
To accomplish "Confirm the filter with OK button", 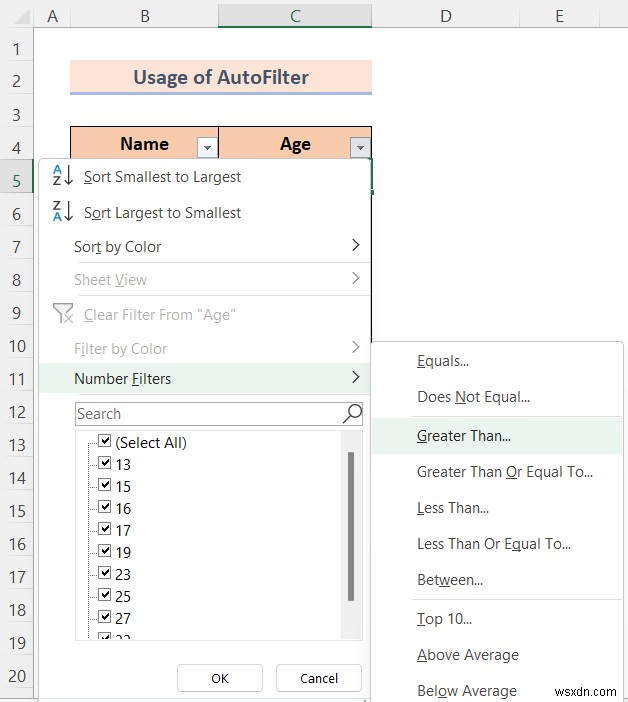I will 220,678.
